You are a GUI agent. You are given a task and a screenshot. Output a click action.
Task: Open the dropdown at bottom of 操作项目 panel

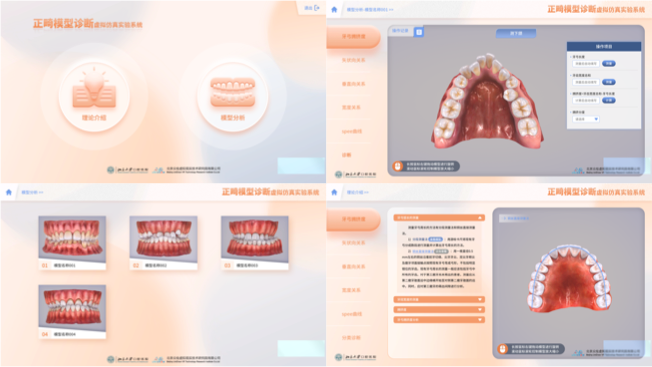tap(586, 119)
